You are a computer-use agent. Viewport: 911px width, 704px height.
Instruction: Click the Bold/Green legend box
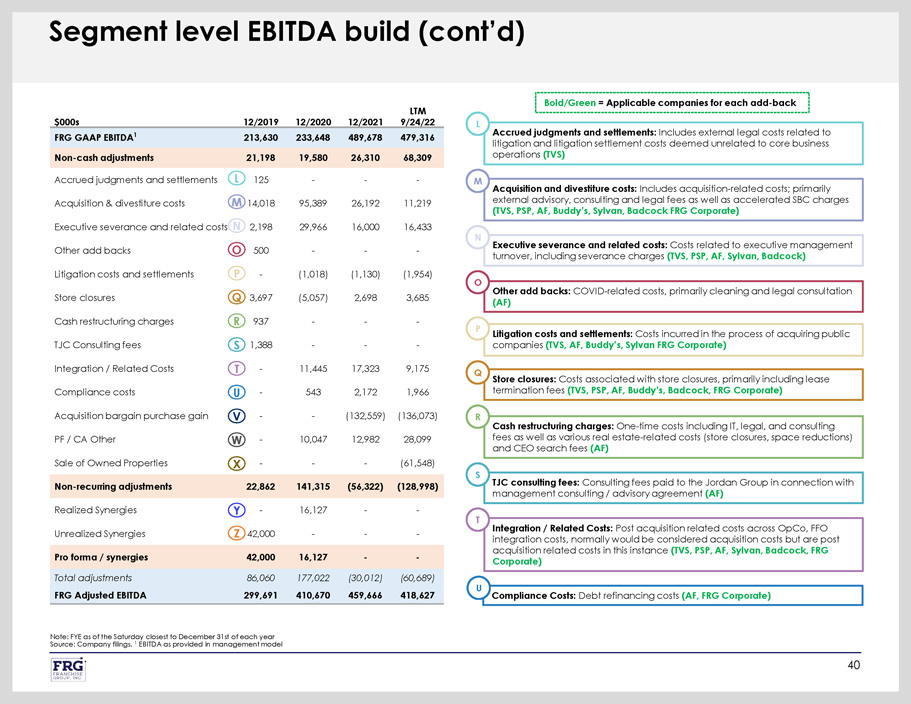669,103
